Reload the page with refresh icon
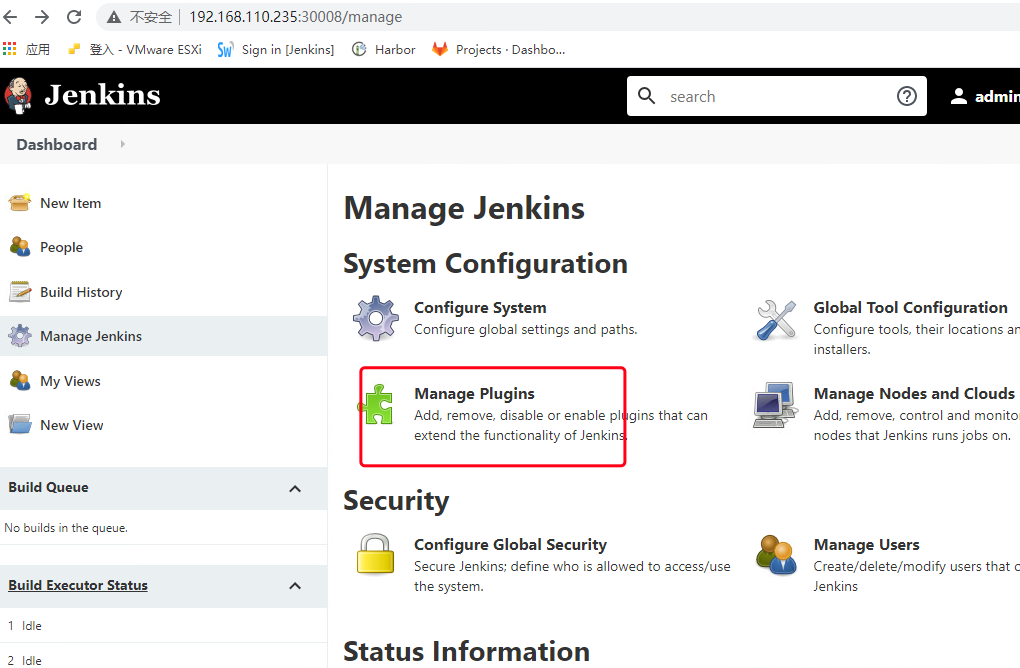This screenshot has height=668, width=1020. tap(74, 16)
